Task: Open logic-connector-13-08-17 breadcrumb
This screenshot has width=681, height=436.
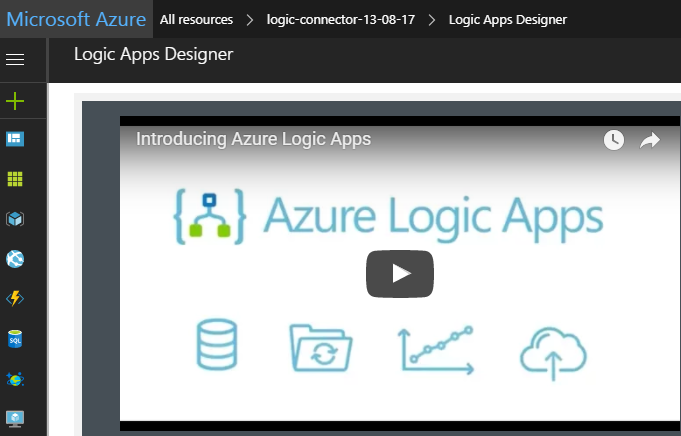Action: tap(341, 20)
